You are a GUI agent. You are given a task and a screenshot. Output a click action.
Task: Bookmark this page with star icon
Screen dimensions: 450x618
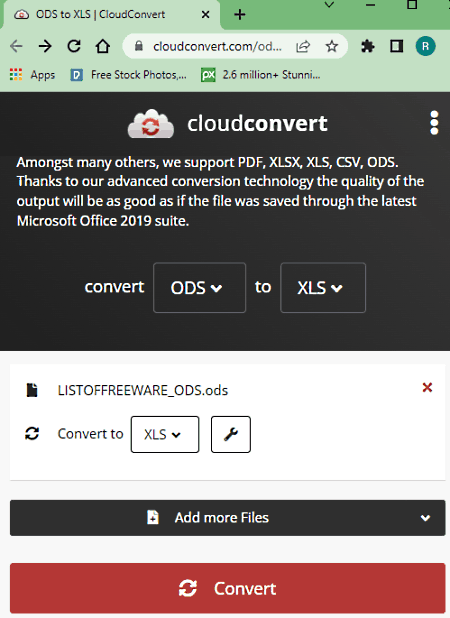[x=332, y=47]
